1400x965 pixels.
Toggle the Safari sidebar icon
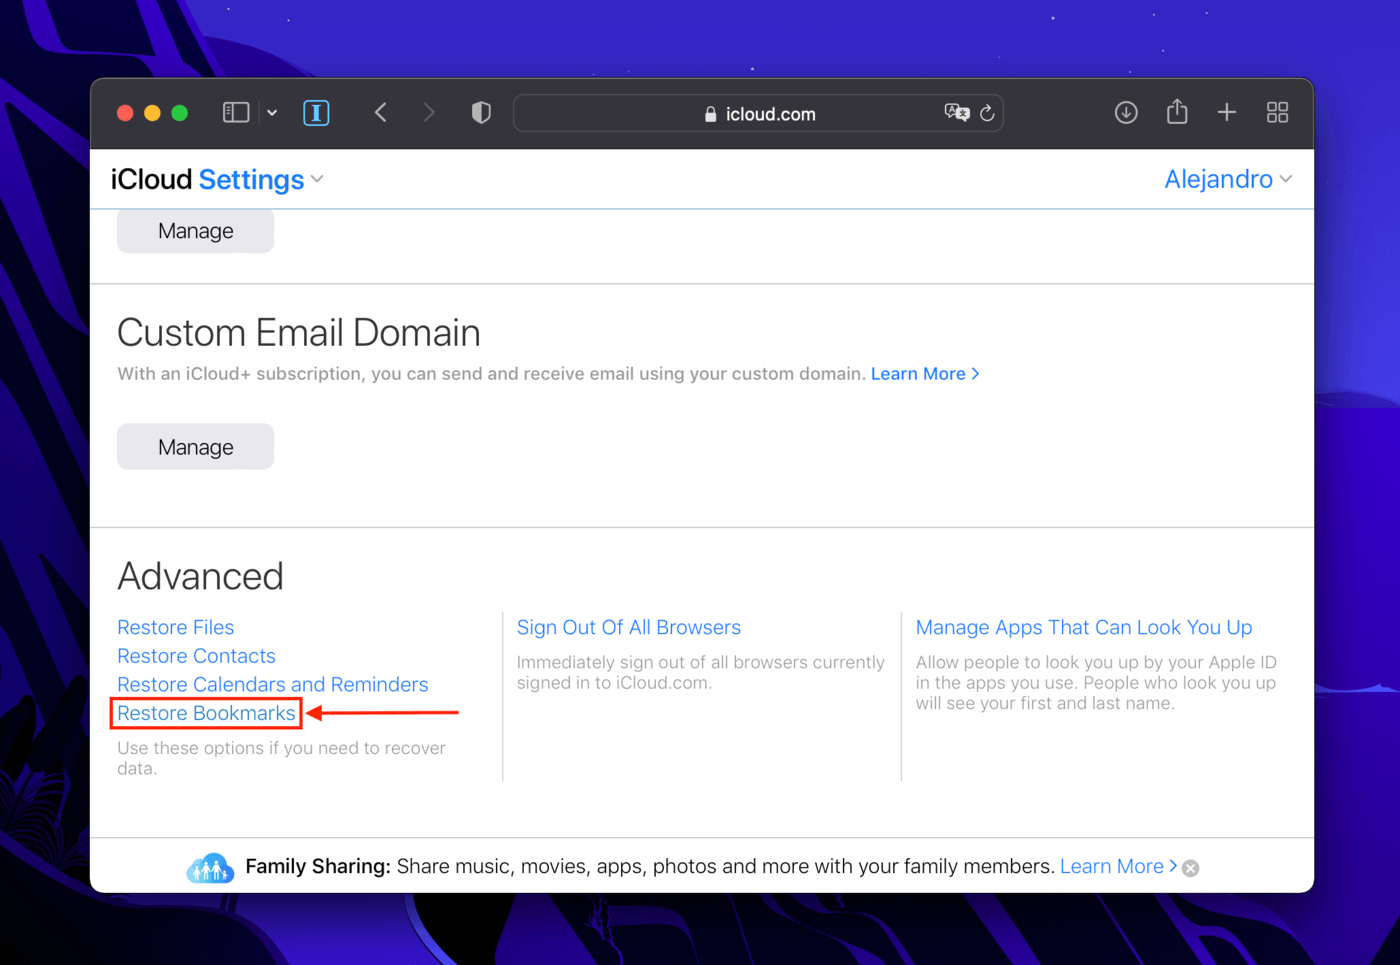coord(236,113)
